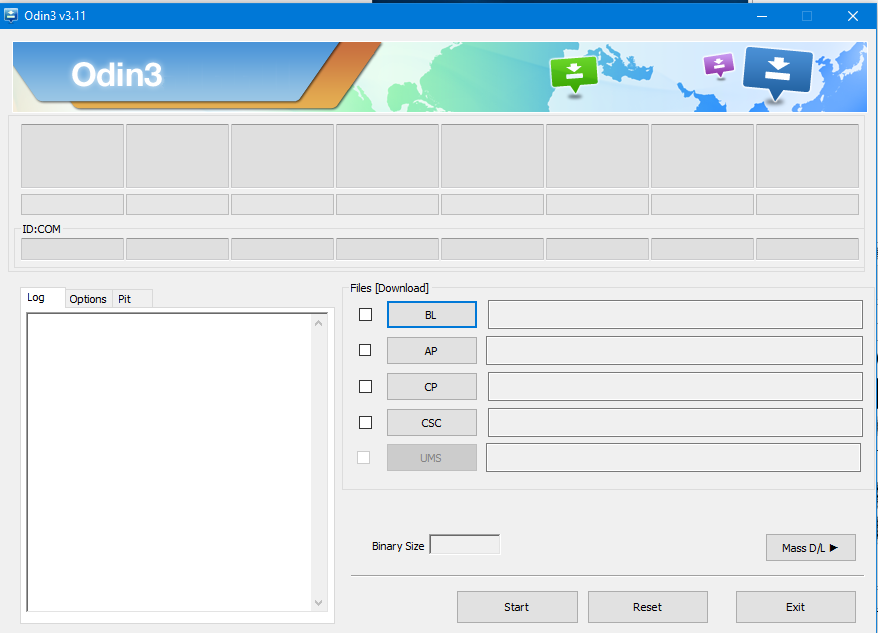Click the purple upload balloon icon in banner
Viewport: 878px width, 633px height.
point(718,66)
